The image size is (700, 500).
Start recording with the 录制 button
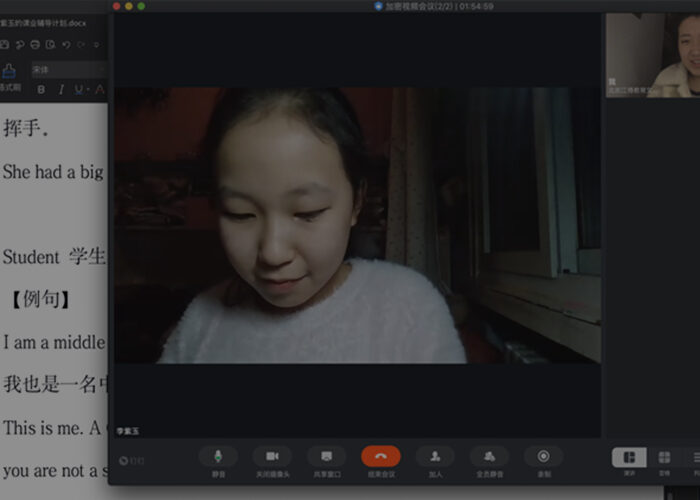[x=543, y=457]
